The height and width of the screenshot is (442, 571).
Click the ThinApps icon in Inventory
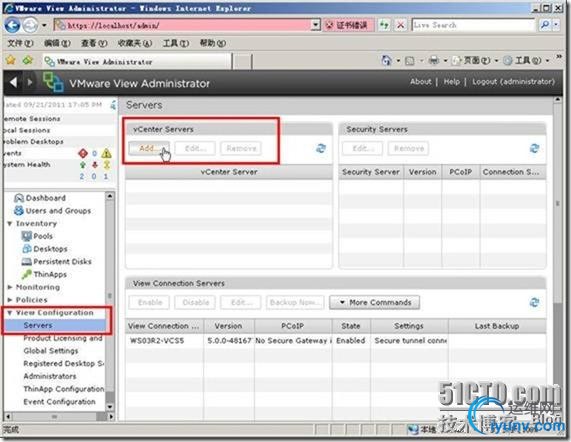[x=27, y=275]
